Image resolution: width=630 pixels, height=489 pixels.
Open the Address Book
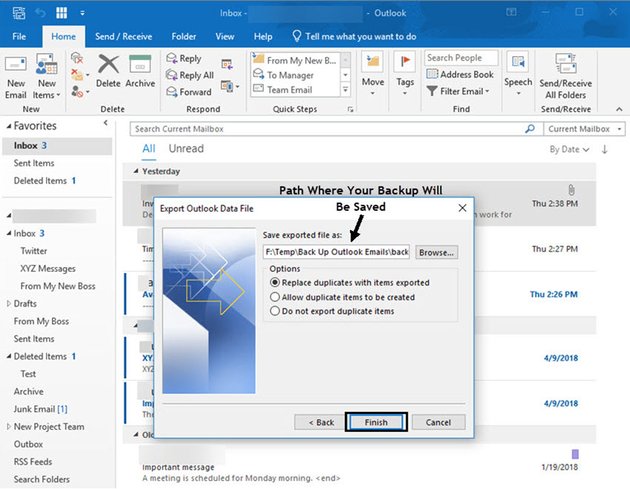[x=460, y=74]
